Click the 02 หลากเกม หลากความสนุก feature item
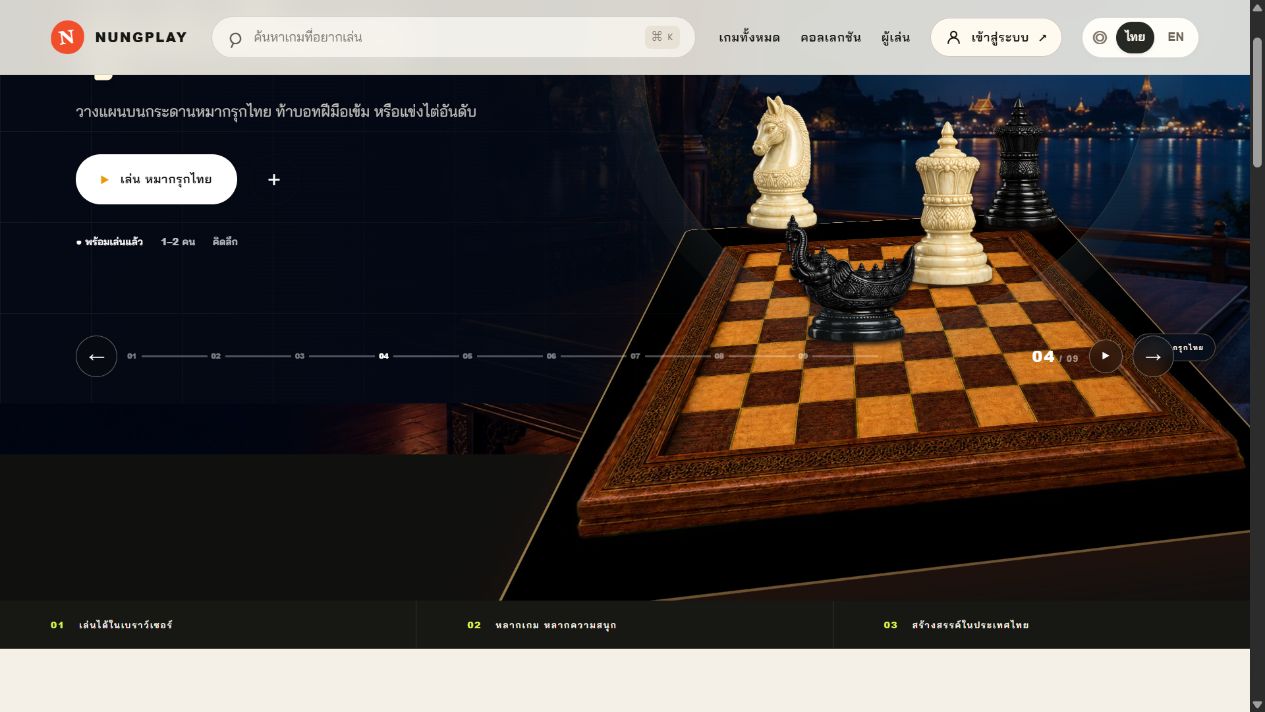 pos(624,625)
